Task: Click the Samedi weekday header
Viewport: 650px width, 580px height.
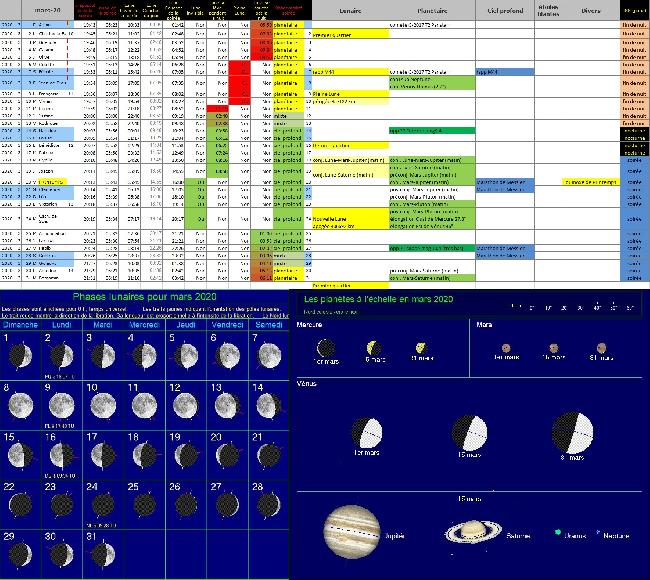Action: point(269,325)
